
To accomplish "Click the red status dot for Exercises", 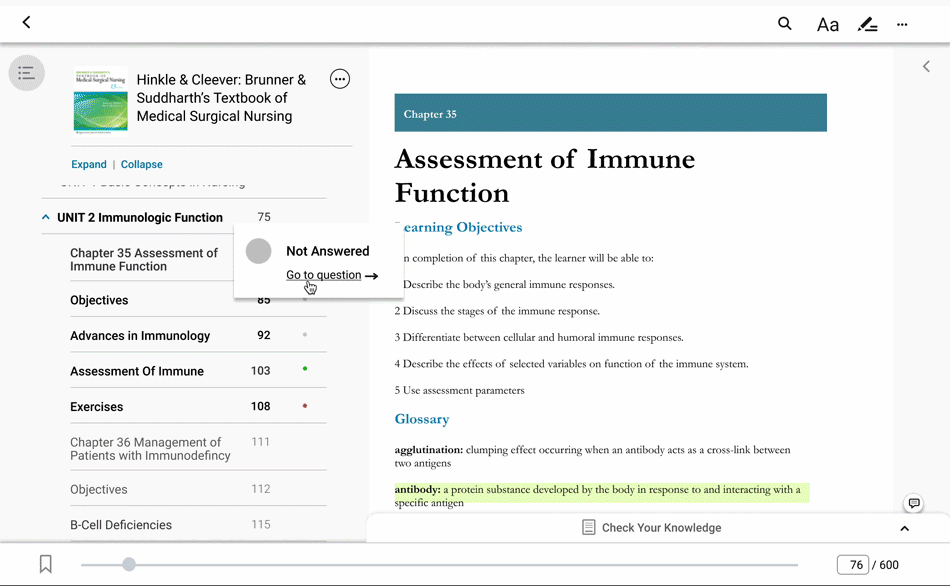I will (305, 406).
